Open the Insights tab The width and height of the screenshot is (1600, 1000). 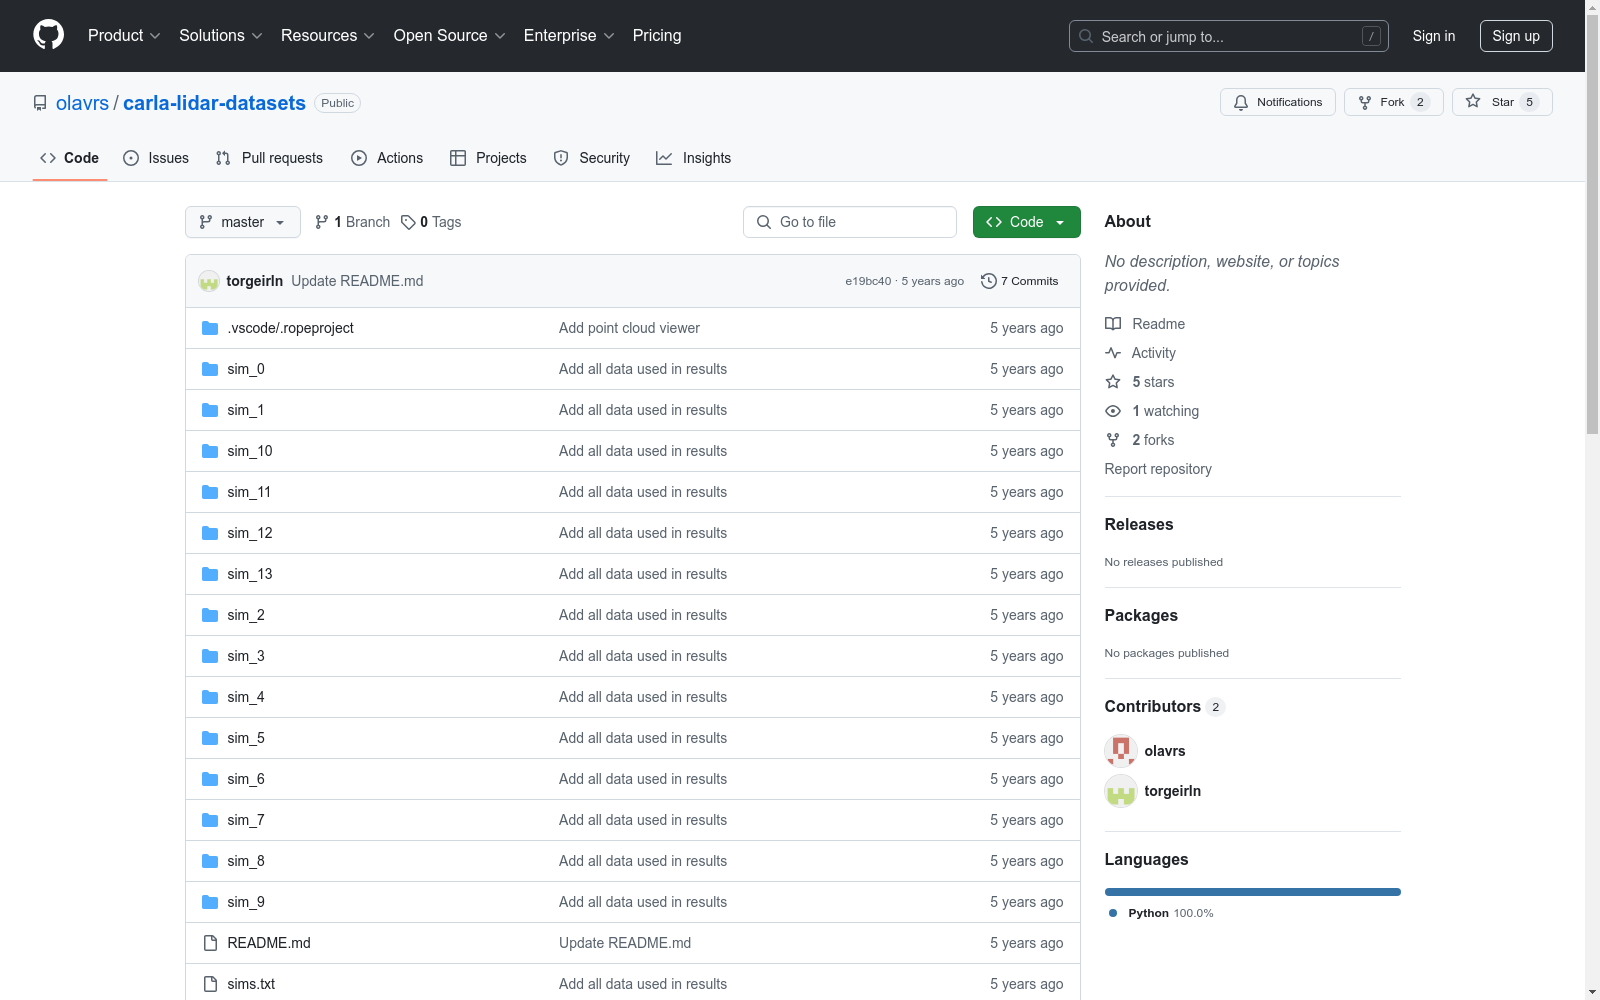[x=694, y=158]
